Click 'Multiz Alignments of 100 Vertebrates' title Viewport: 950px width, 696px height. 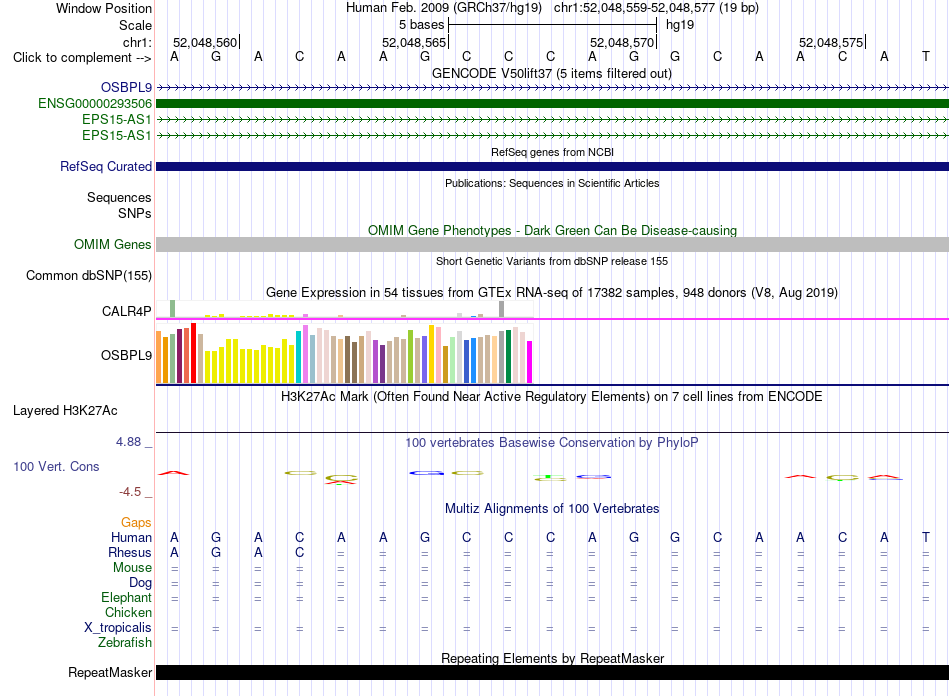point(552,508)
